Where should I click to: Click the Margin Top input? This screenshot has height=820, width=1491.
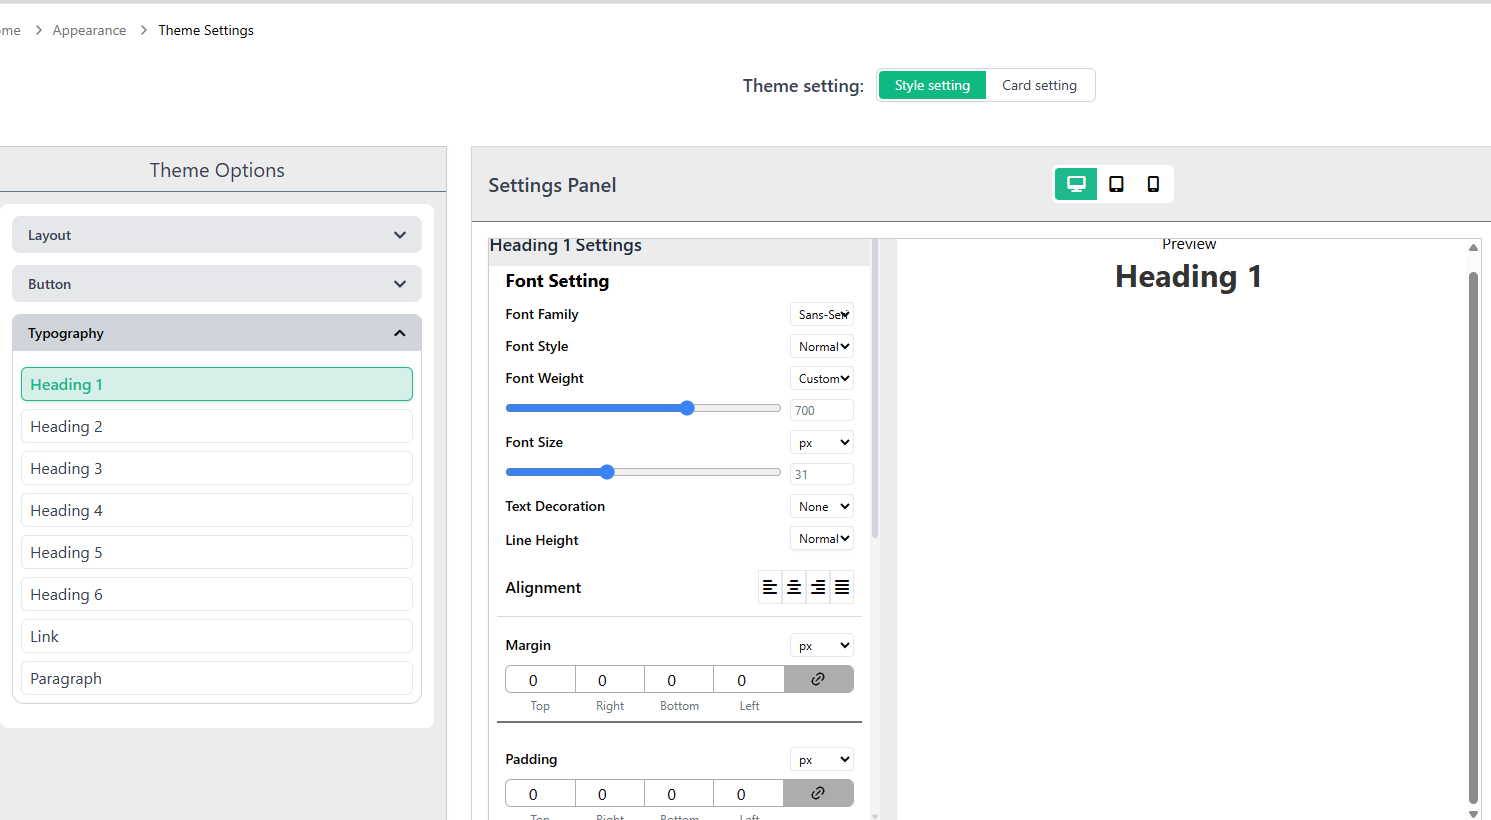point(540,680)
